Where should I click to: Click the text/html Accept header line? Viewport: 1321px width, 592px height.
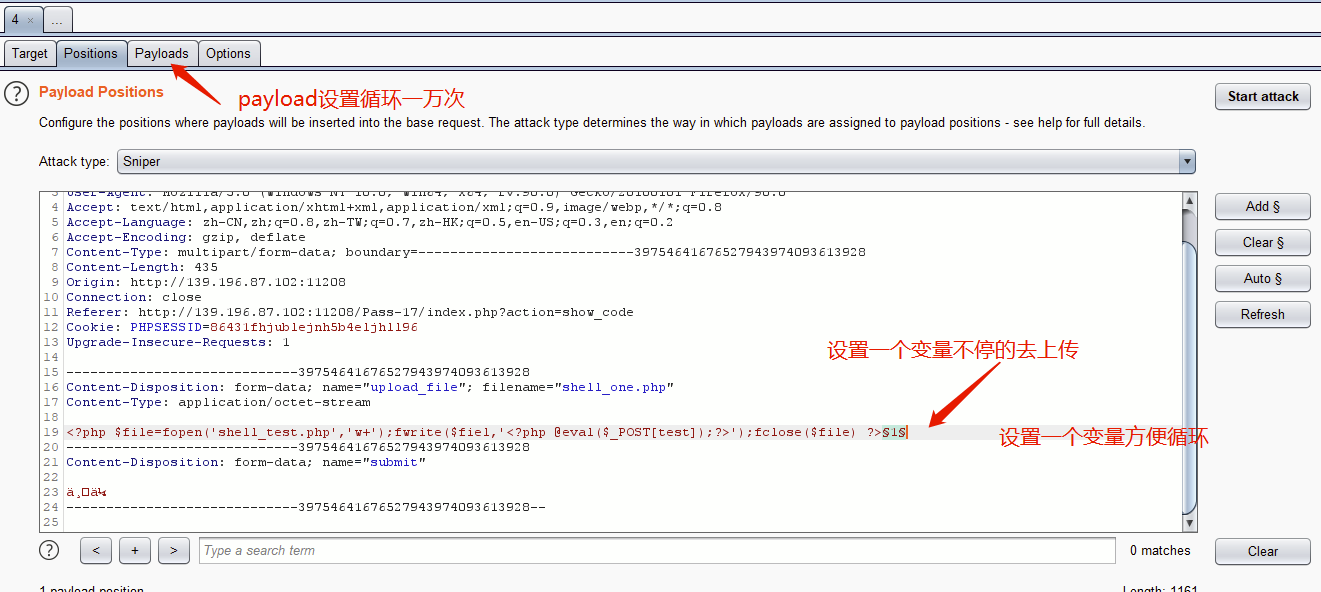click(394, 207)
